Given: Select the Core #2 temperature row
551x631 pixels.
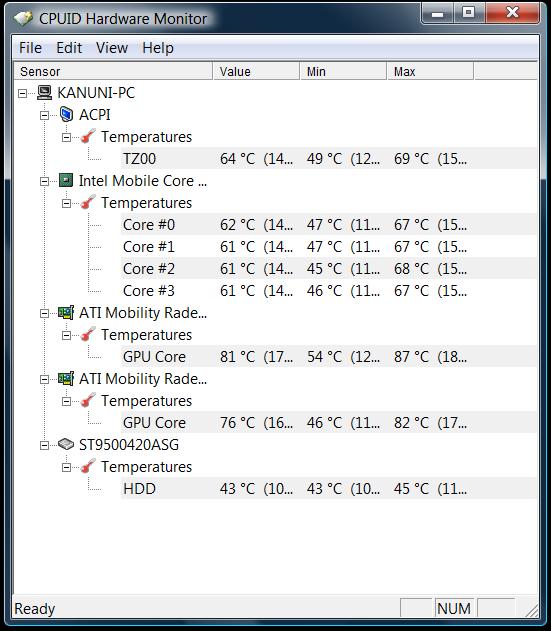Looking at the screenshot, I should click(x=328, y=268).
